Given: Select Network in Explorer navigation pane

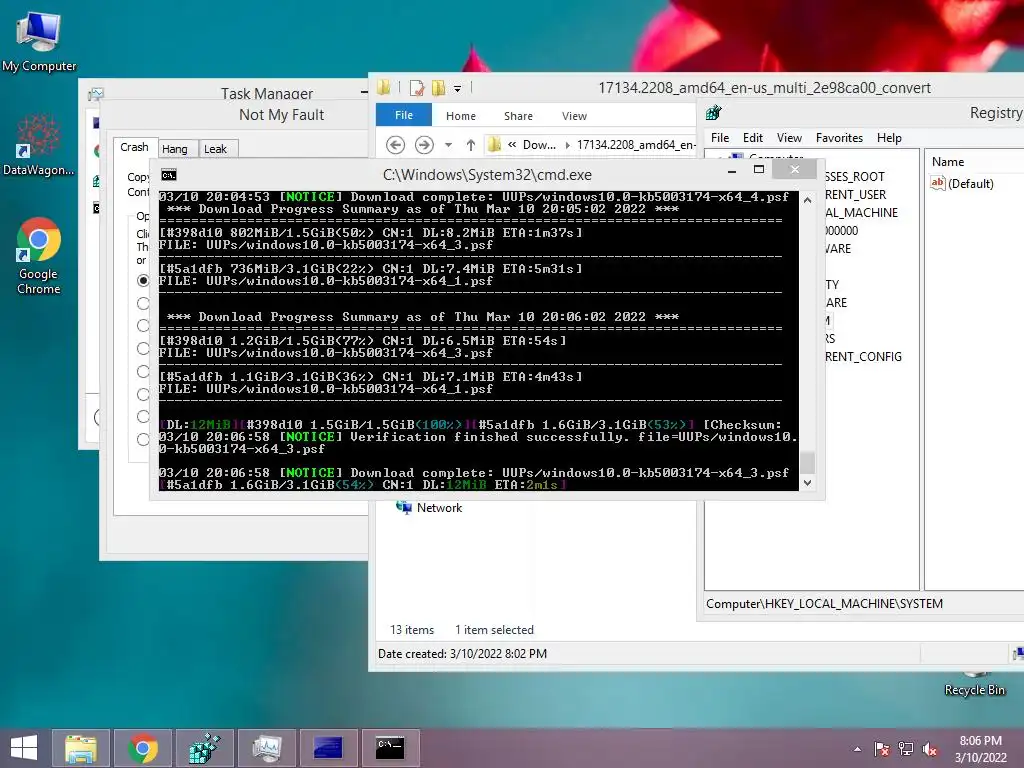Looking at the screenshot, I should 429,507.
